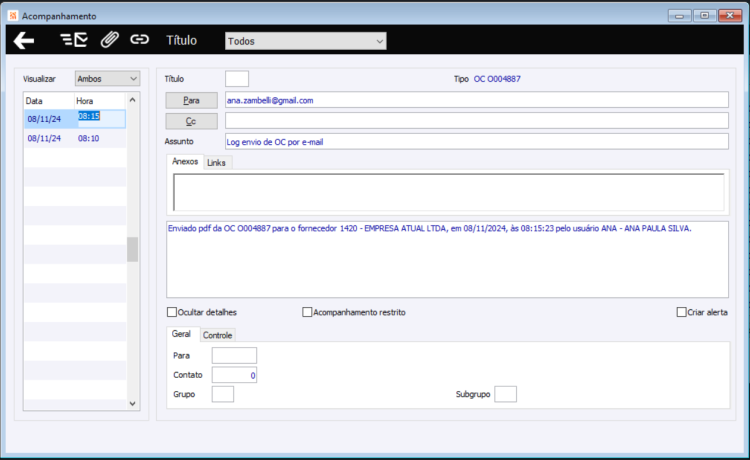Click the empty Cc address field
Image resolution: width=750 pixels, height=460 pixels.
click(477, 121)
